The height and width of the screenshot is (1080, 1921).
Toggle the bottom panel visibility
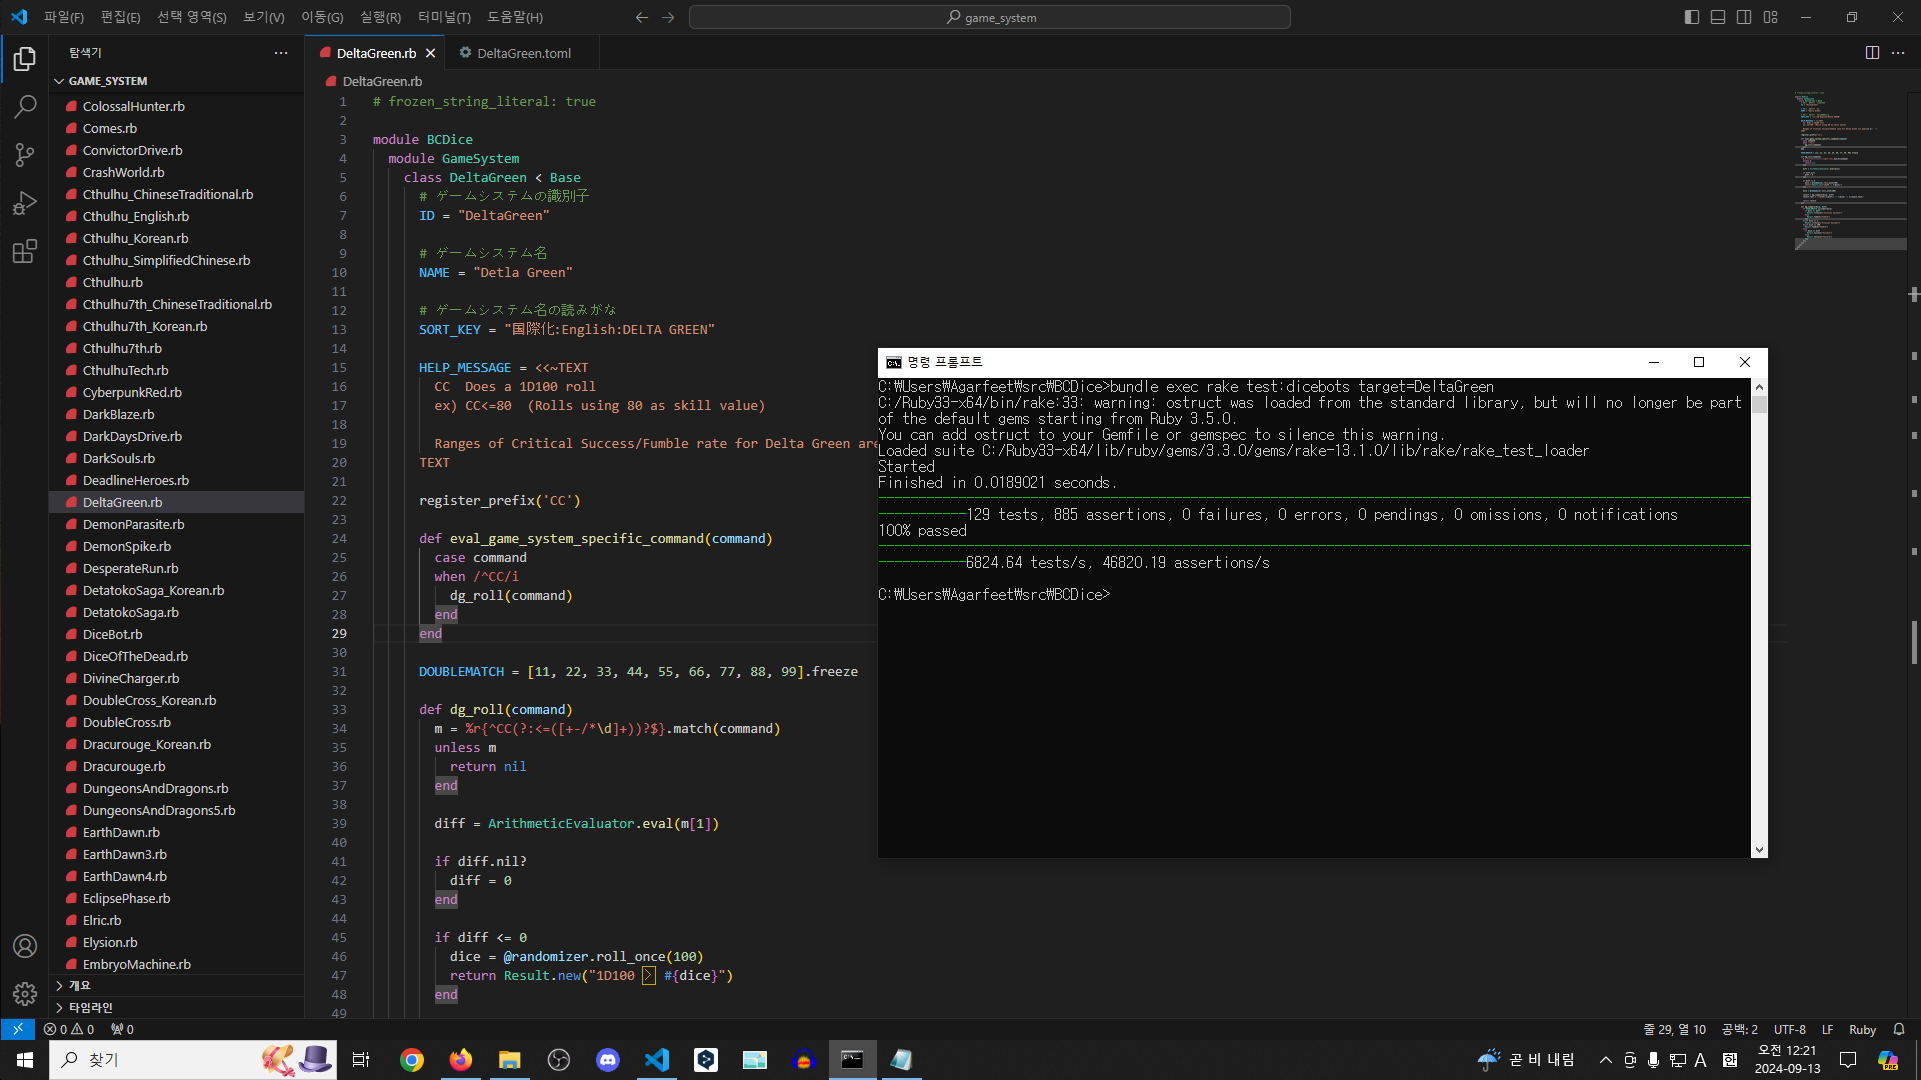click(x=1718, y=17)
